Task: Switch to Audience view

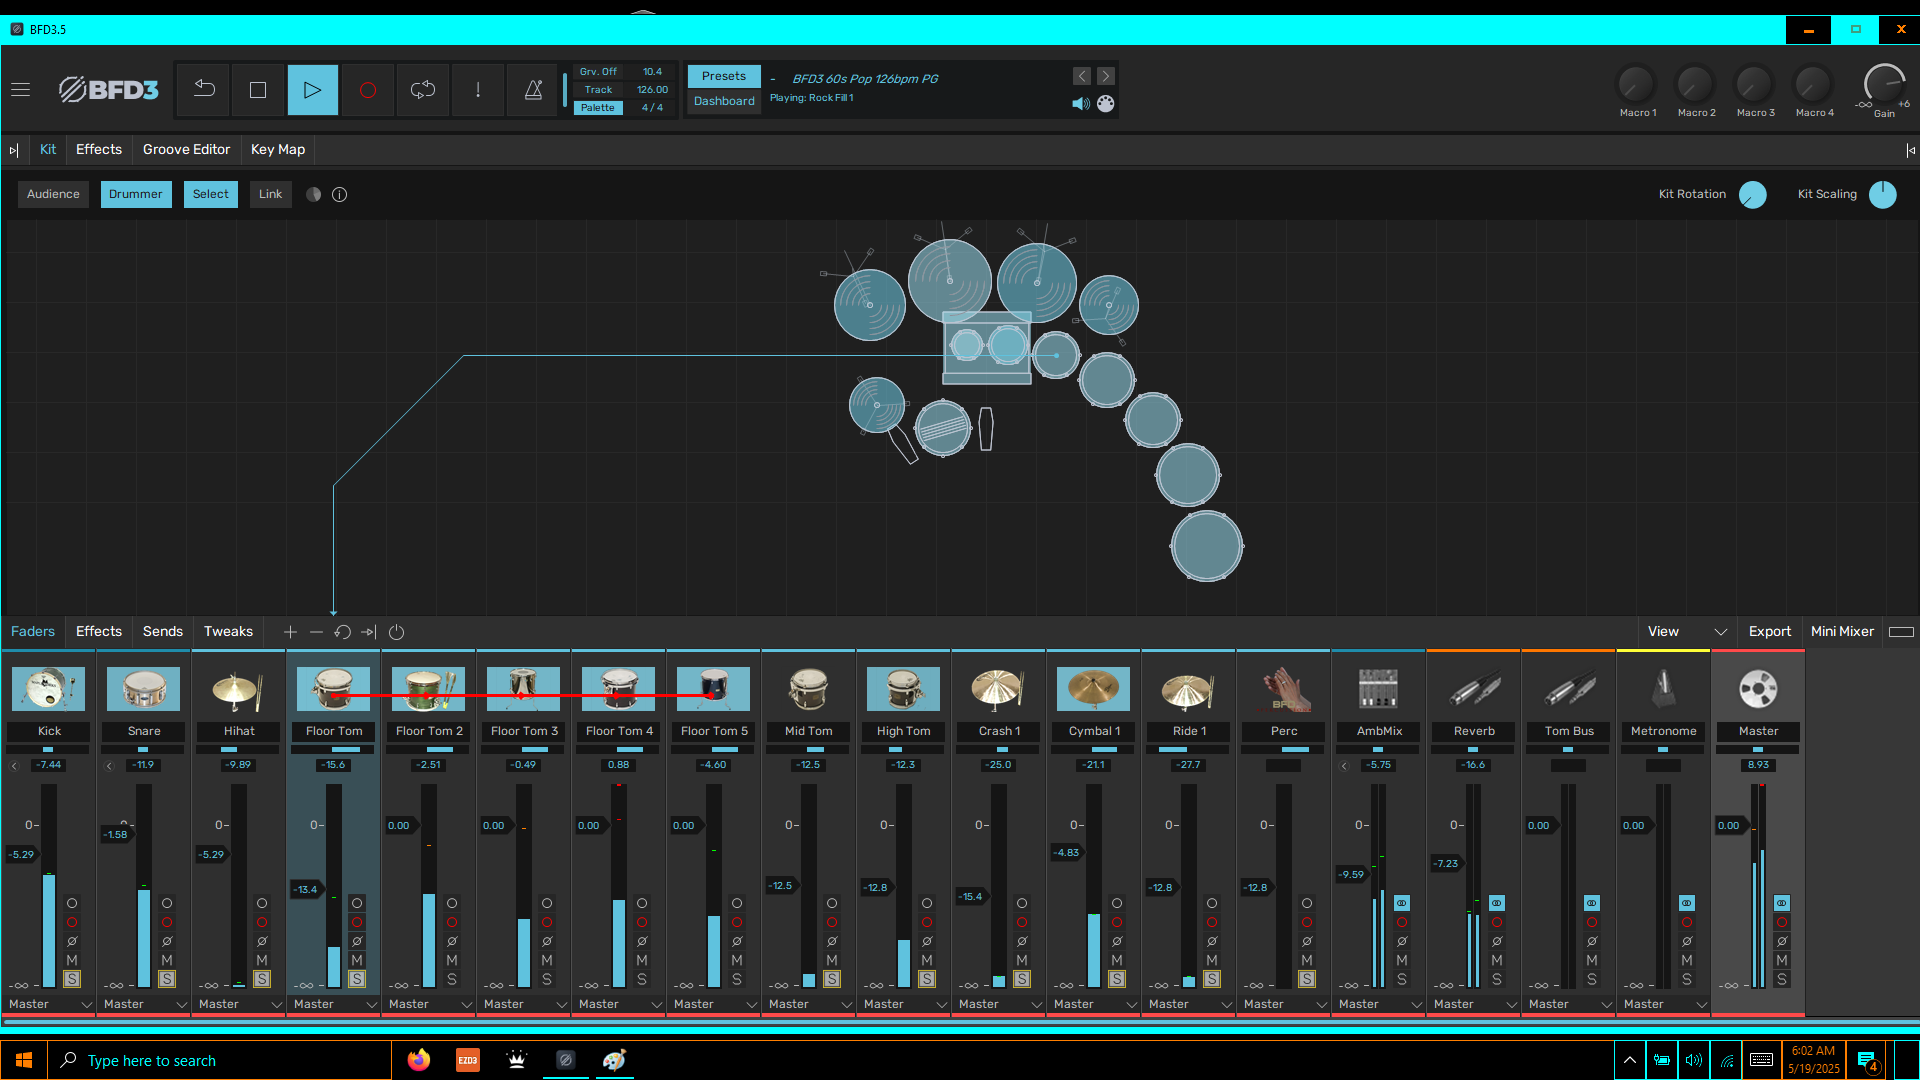Action: 53,194
